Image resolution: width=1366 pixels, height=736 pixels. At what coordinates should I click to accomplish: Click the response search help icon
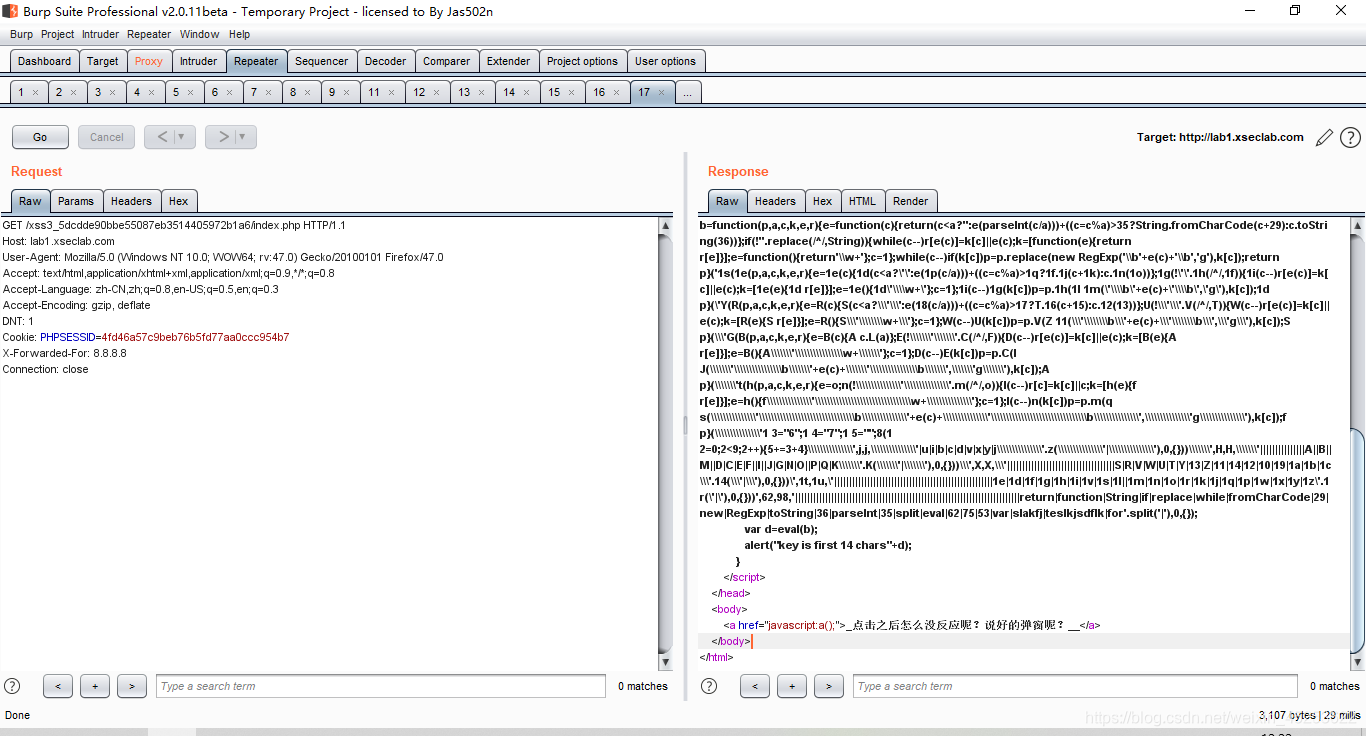pyautogui.click(x=709, y=686)
